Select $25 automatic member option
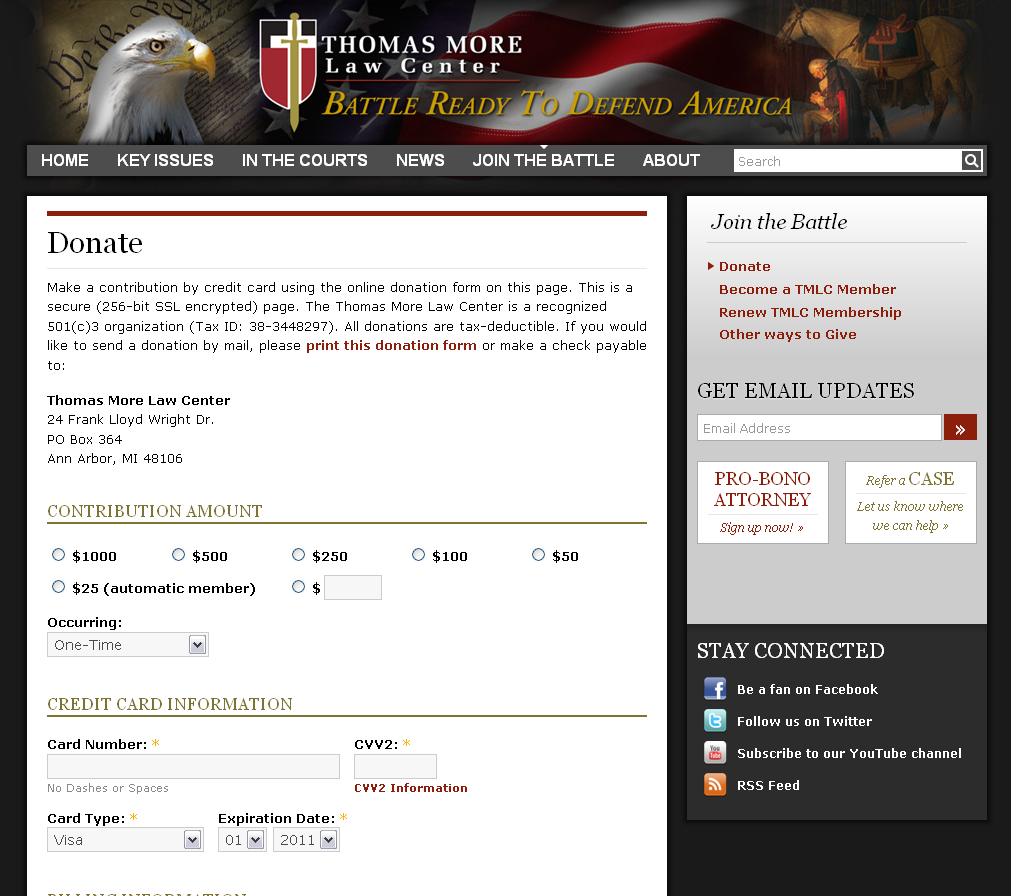This screenshot has width=1011, height=896. (59, 587)
